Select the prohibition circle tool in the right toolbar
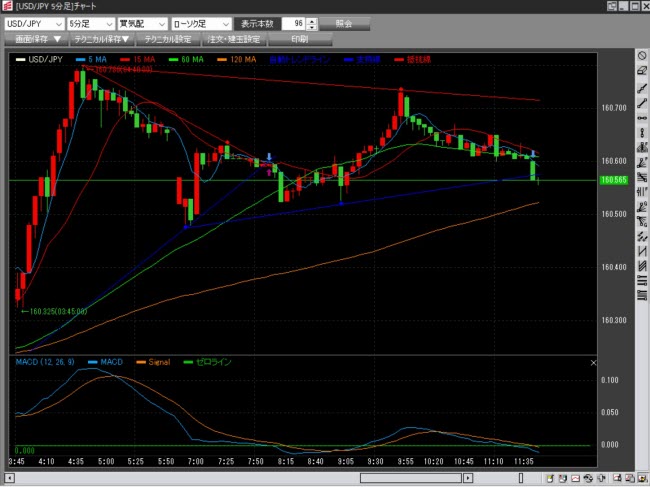Viewport: 650px width, 487px height. click(x=642, y=56)
